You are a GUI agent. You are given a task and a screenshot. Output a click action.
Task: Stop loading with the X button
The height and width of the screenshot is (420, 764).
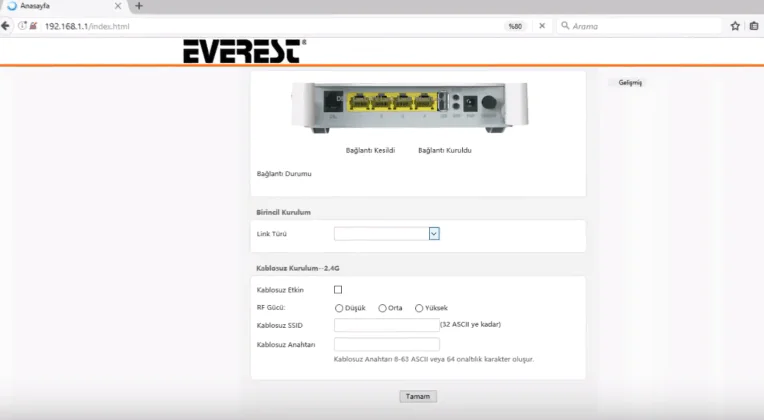click(x=542, y=26)
